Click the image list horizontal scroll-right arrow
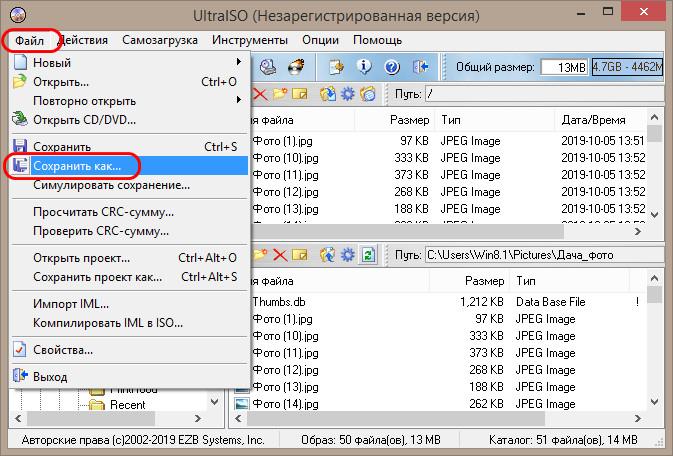 point(638,231)
